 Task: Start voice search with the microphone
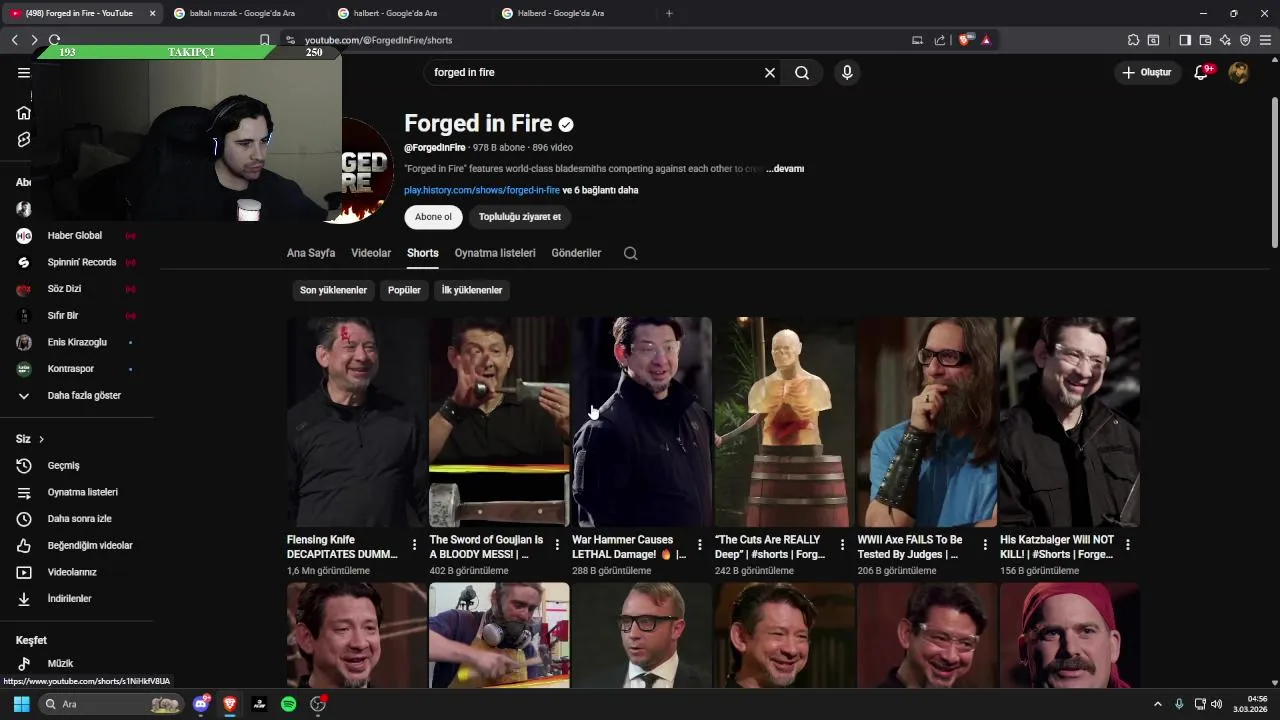[x=847, y=72]
